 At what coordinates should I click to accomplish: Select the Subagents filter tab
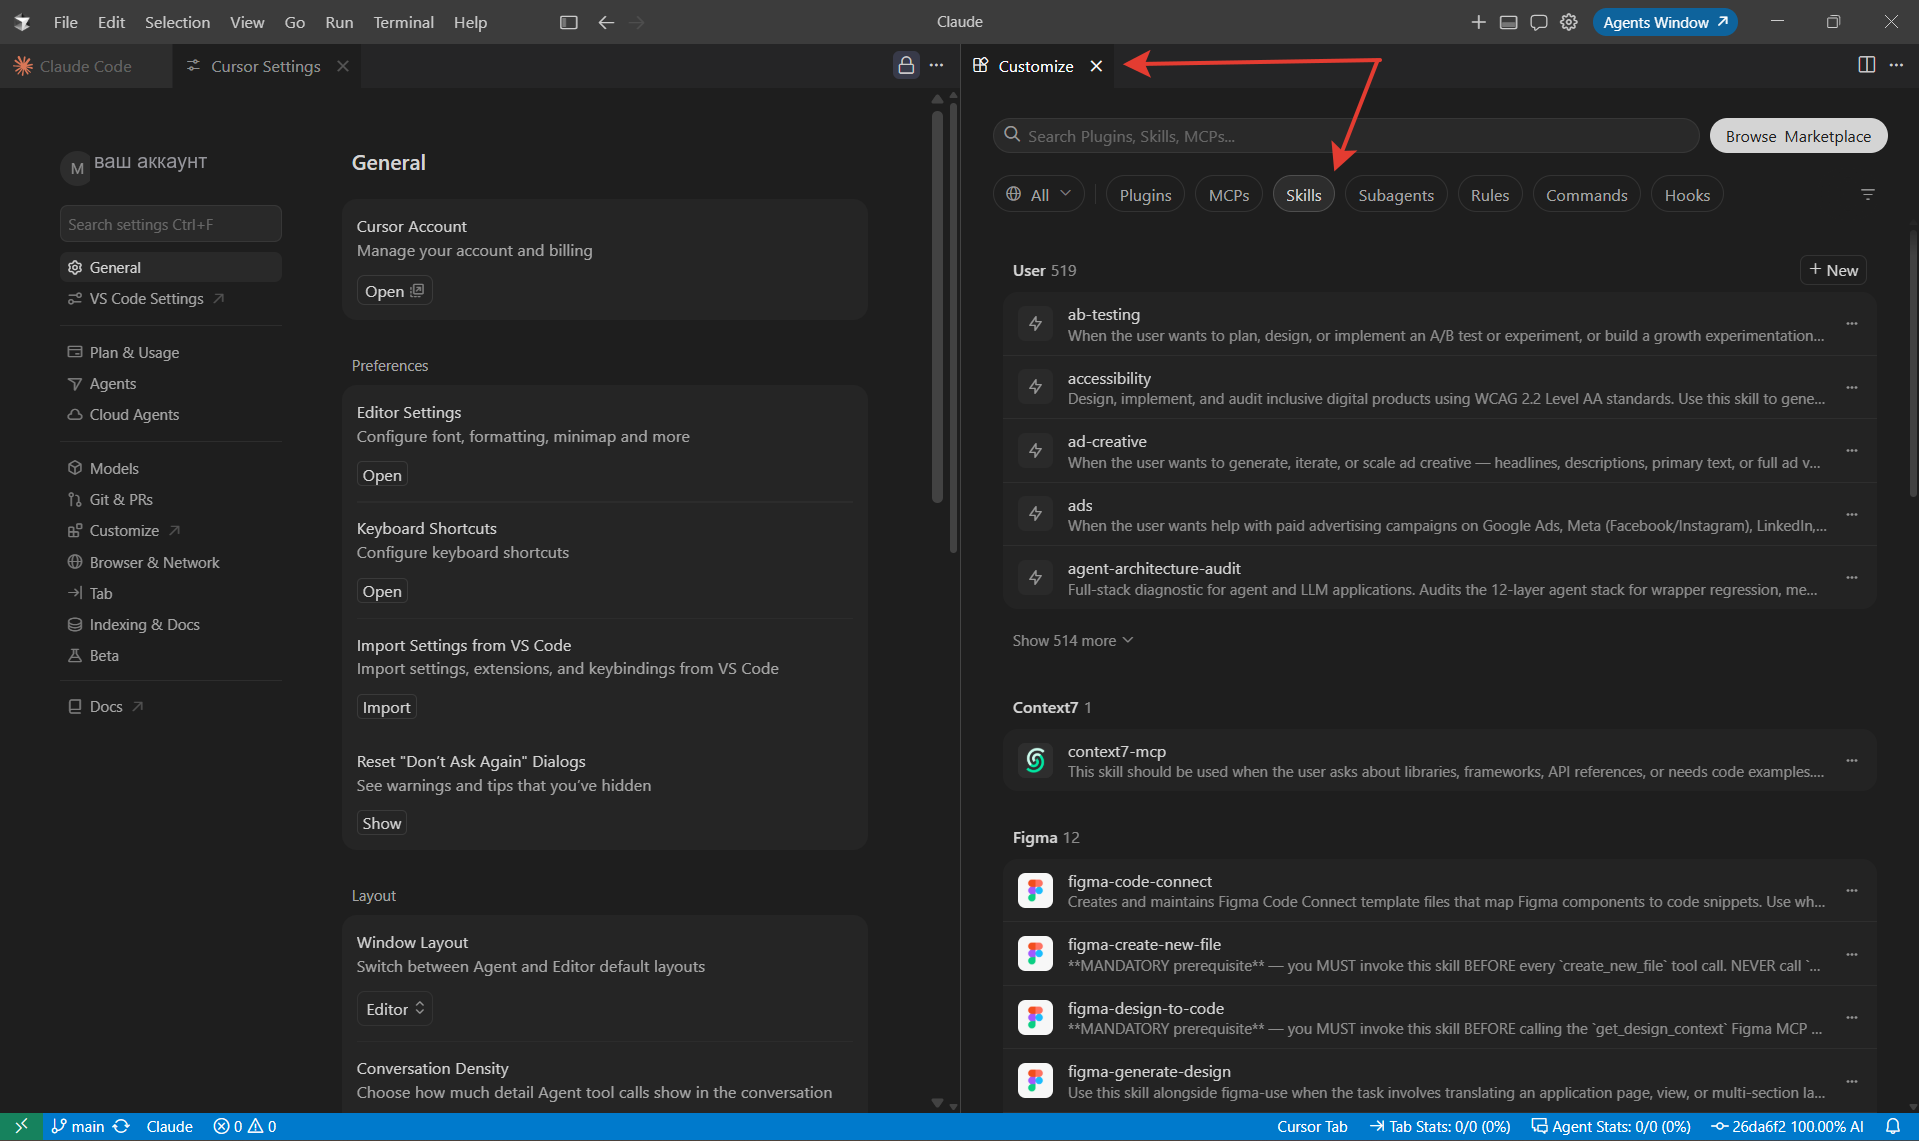click(x=1396, y=195)
